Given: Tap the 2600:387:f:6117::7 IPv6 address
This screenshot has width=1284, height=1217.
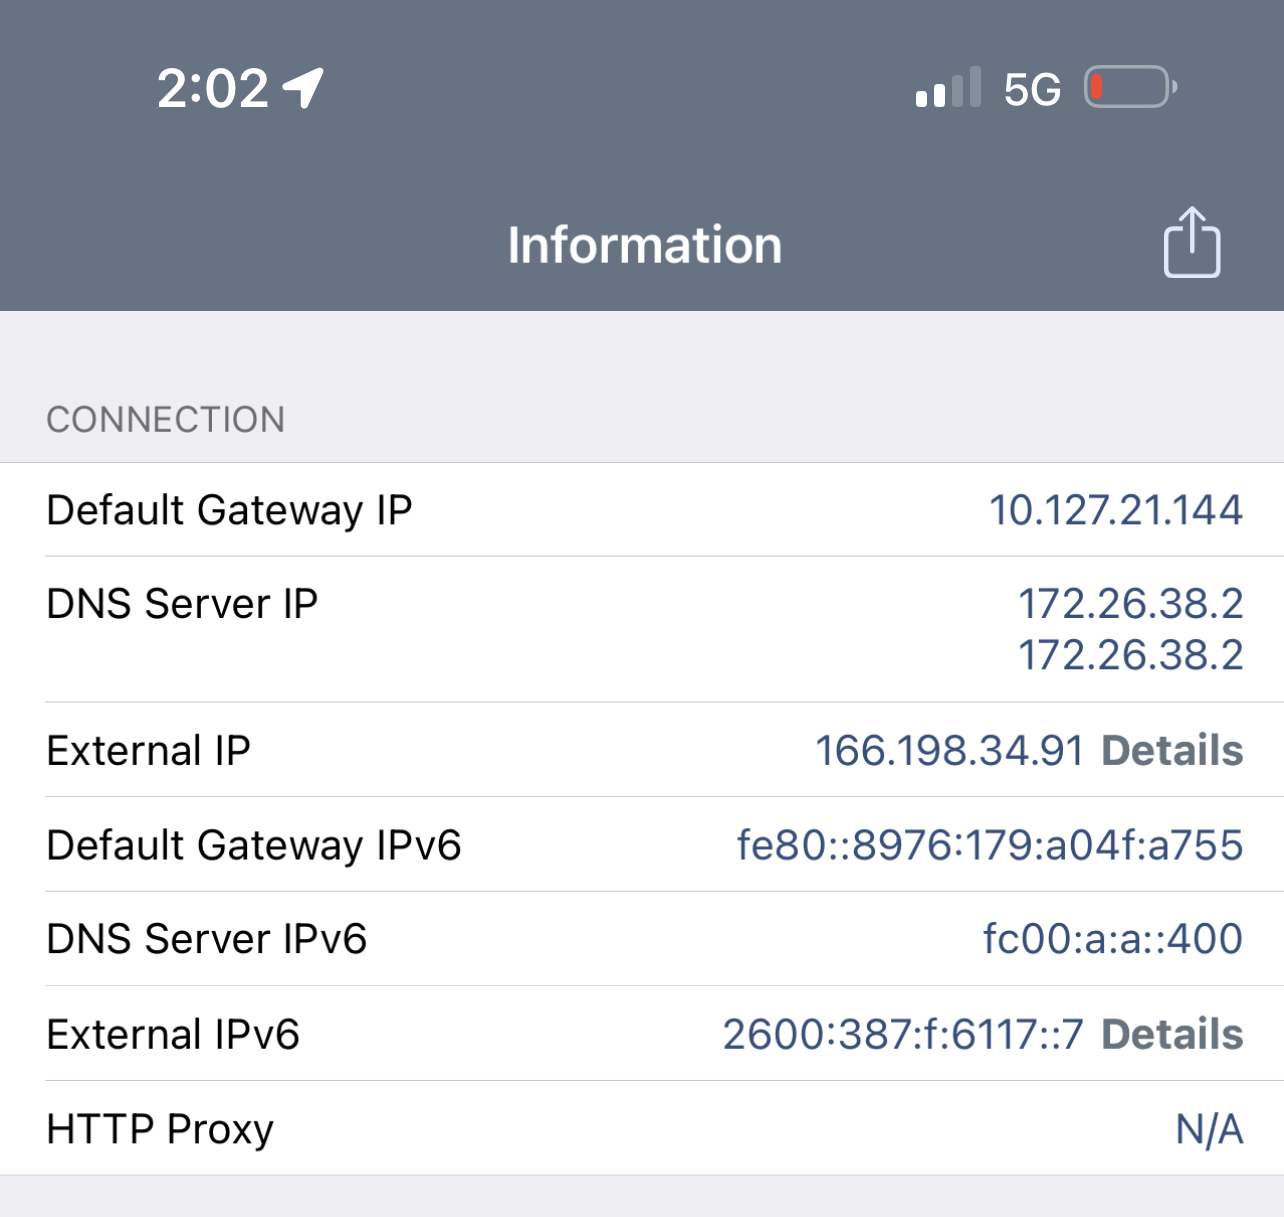Looking at the screenshot, I should pyautogui.click(x=903, y=1034).
